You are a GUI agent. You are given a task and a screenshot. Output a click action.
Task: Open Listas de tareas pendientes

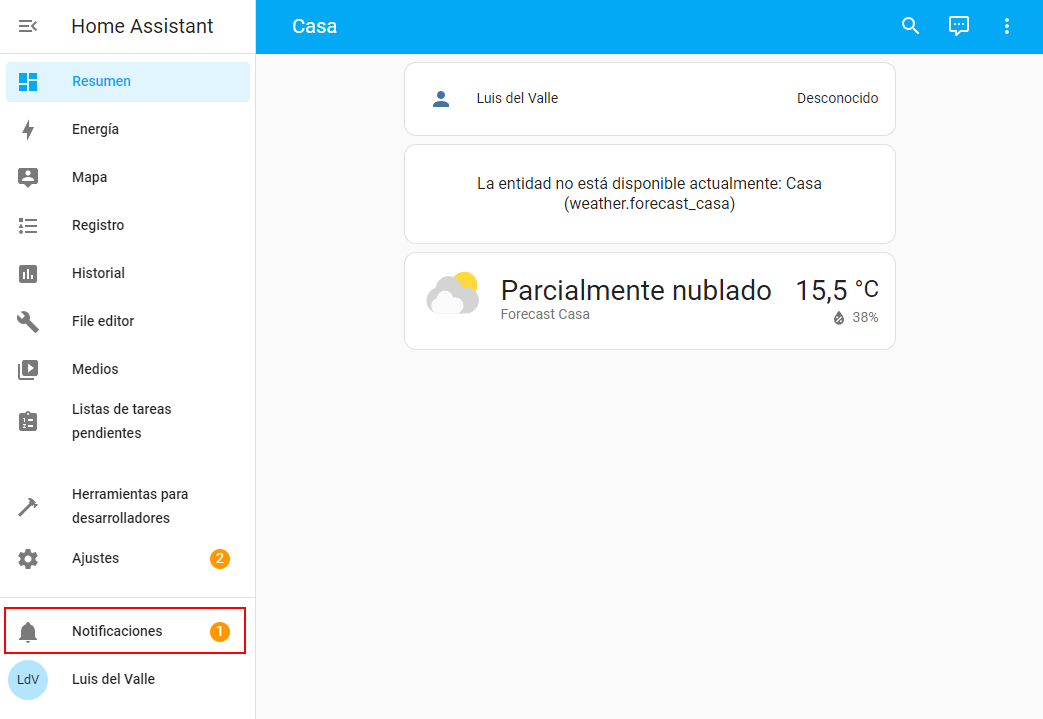[128, 421]
